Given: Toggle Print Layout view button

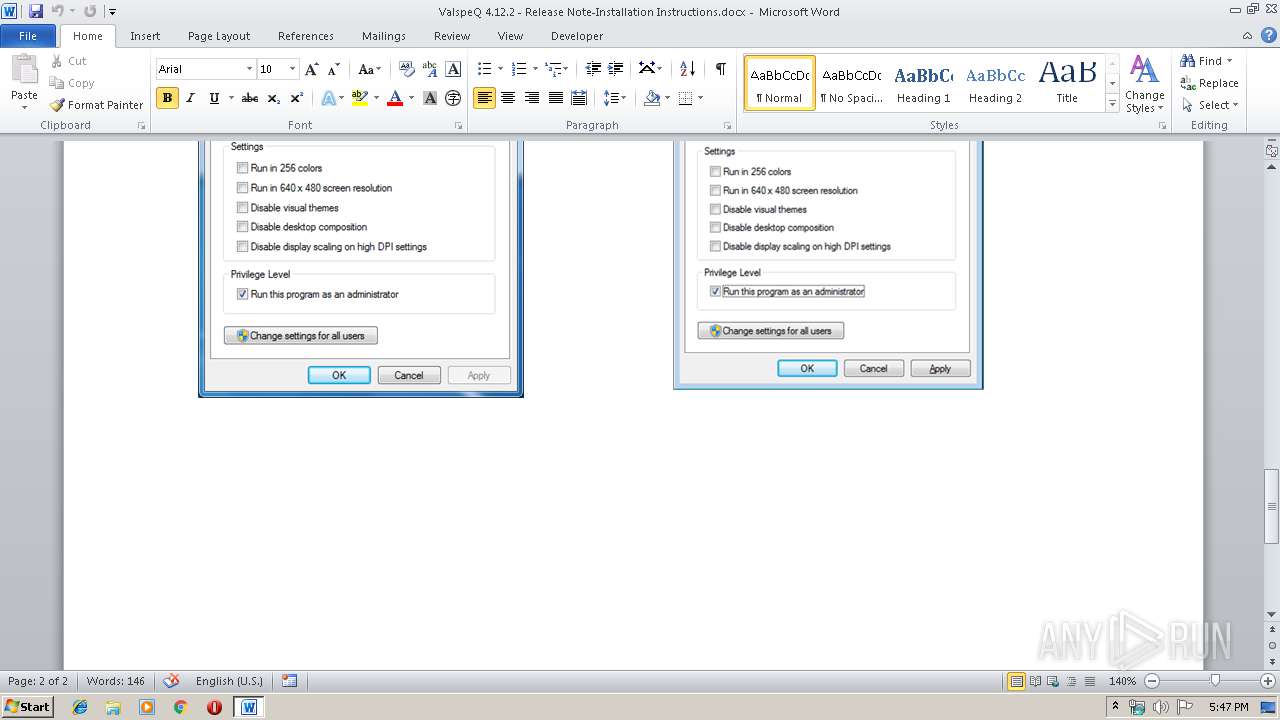Looking at the screenshot, I should (x=1016, y=681).
